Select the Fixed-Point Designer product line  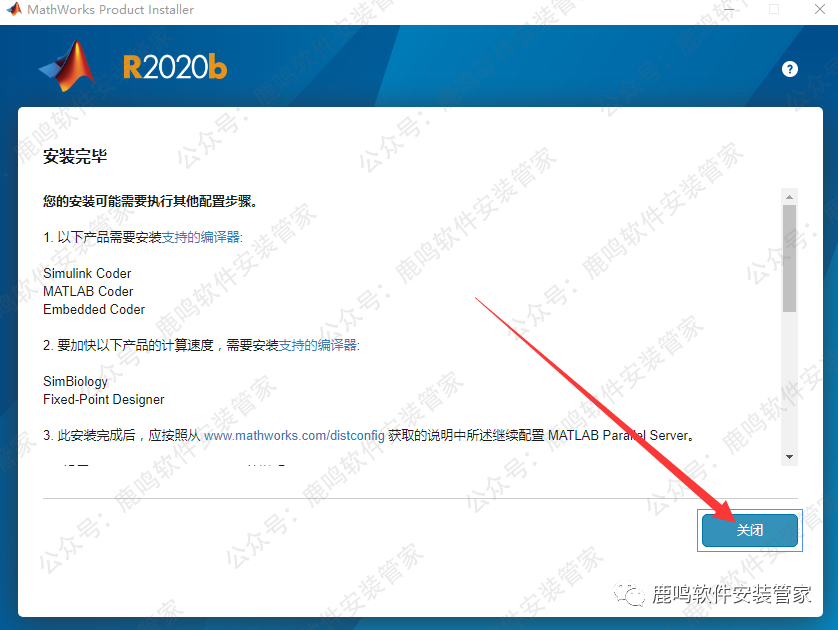pyautogui.click(x=103, y=399)
